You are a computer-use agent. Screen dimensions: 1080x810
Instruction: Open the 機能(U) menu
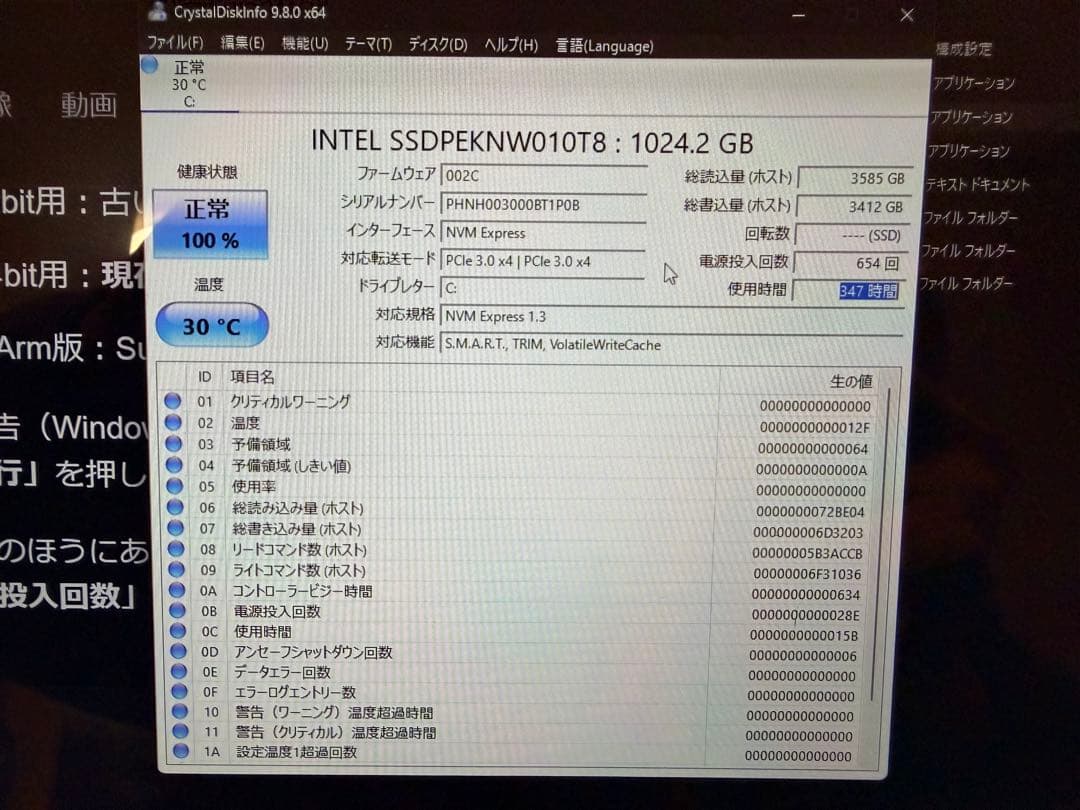304,43
